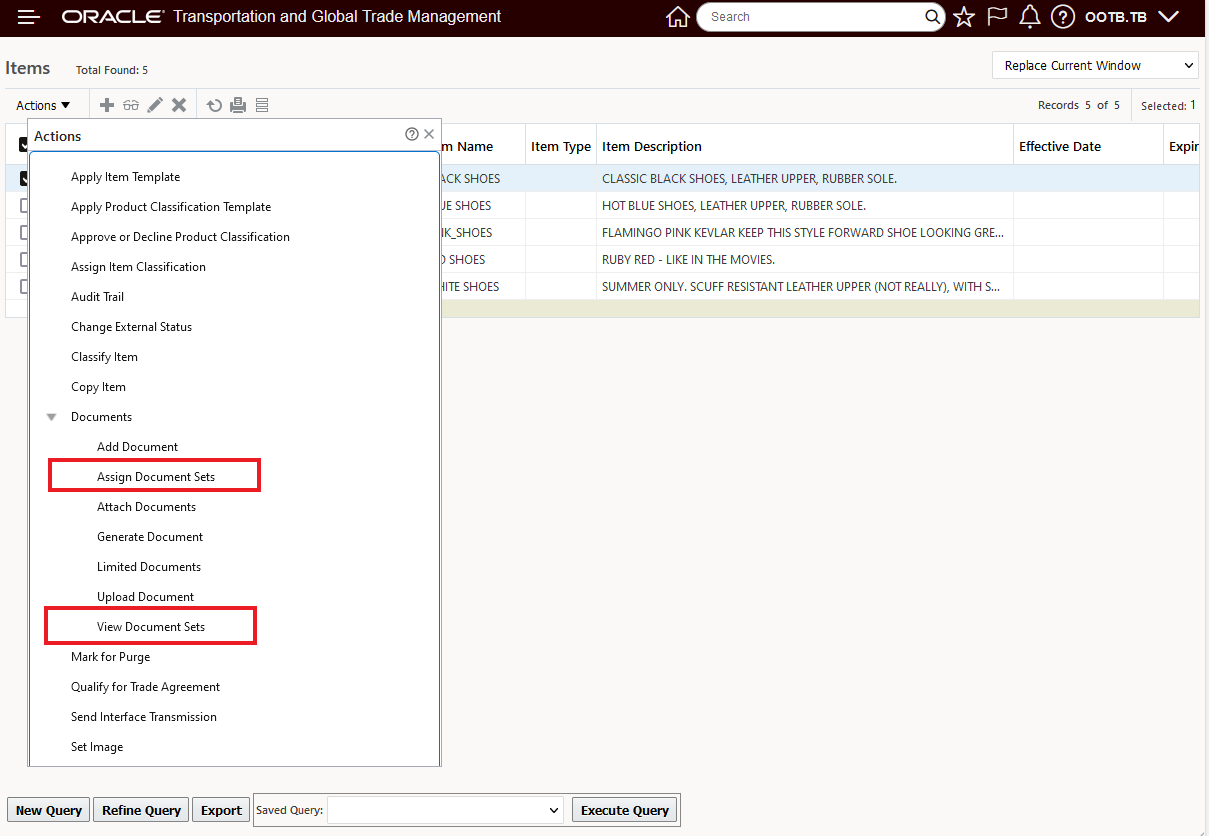Create a new item with the plus icon
Screen dimensions: 1209x836
pyautogui.click(x=106, y=104)
